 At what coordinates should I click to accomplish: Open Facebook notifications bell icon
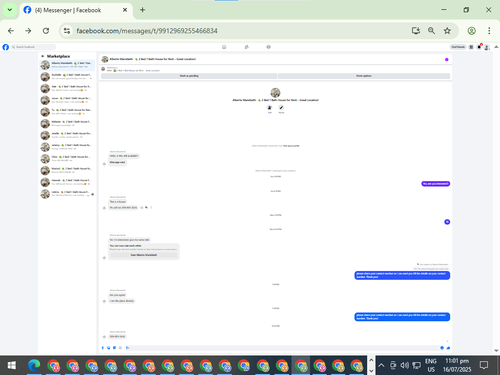point(479,47)
